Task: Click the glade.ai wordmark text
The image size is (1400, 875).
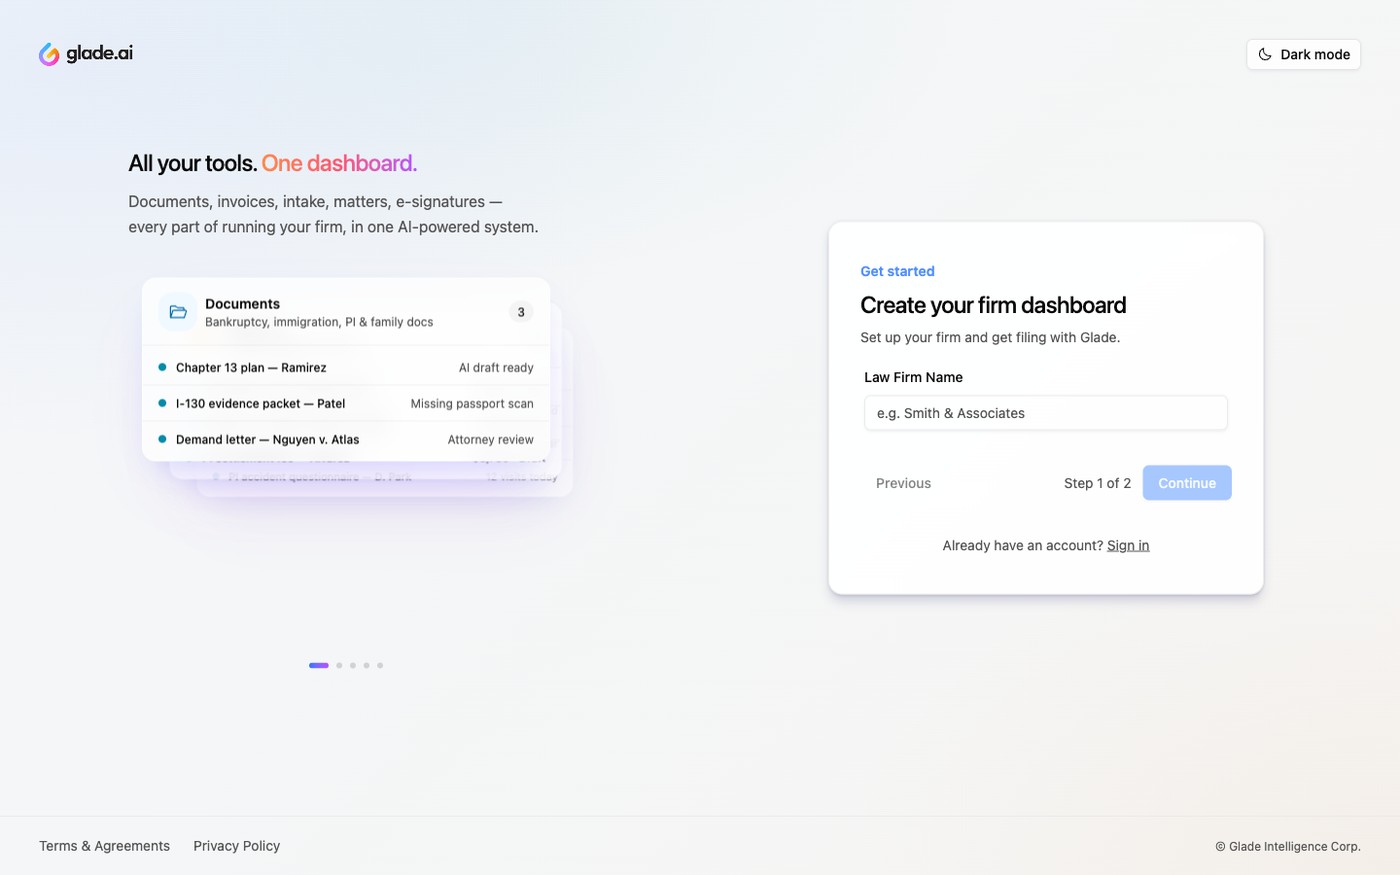Action: tap(99, 53)
